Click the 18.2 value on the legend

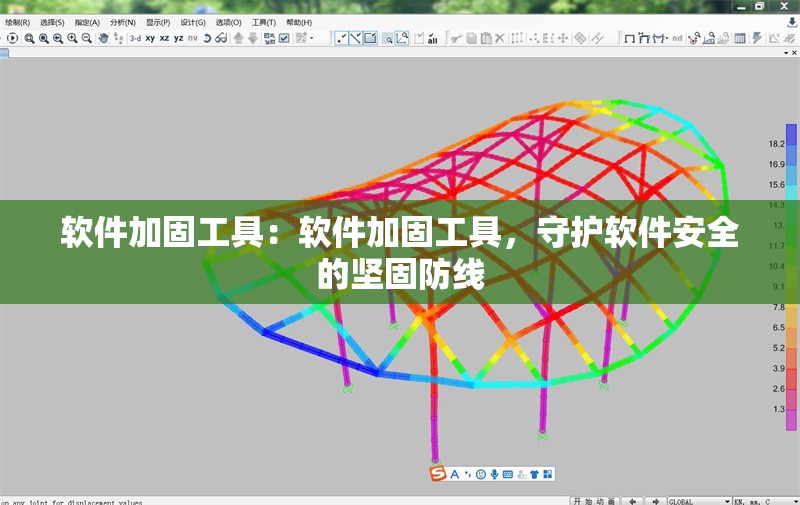(x=777, y=144)
